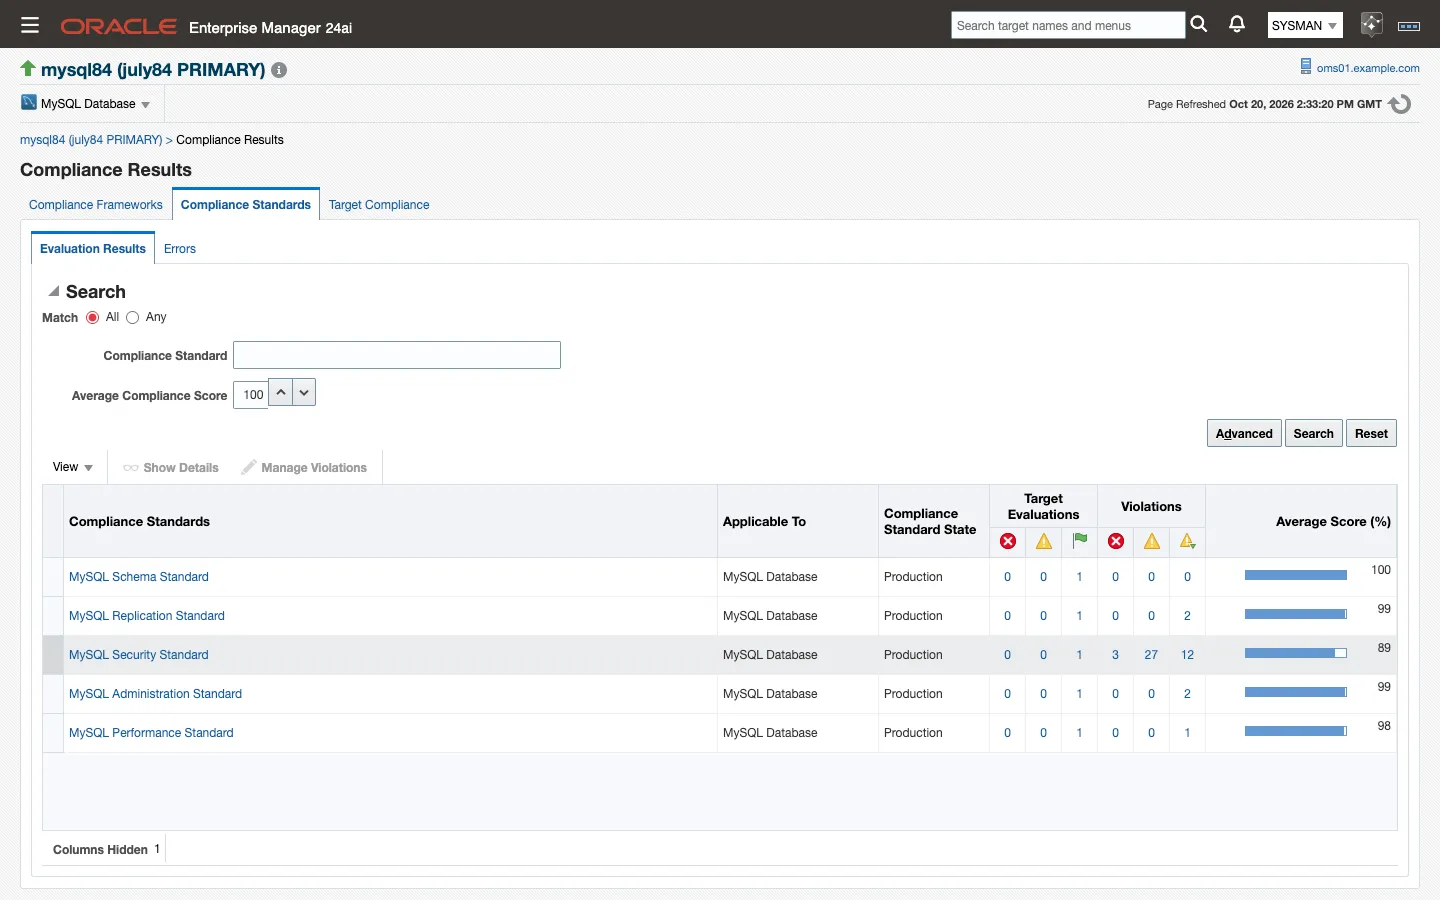Click the target information icon beside mysql84
This screenshot has width=1440, height=900.
click(x=279, y=70)
